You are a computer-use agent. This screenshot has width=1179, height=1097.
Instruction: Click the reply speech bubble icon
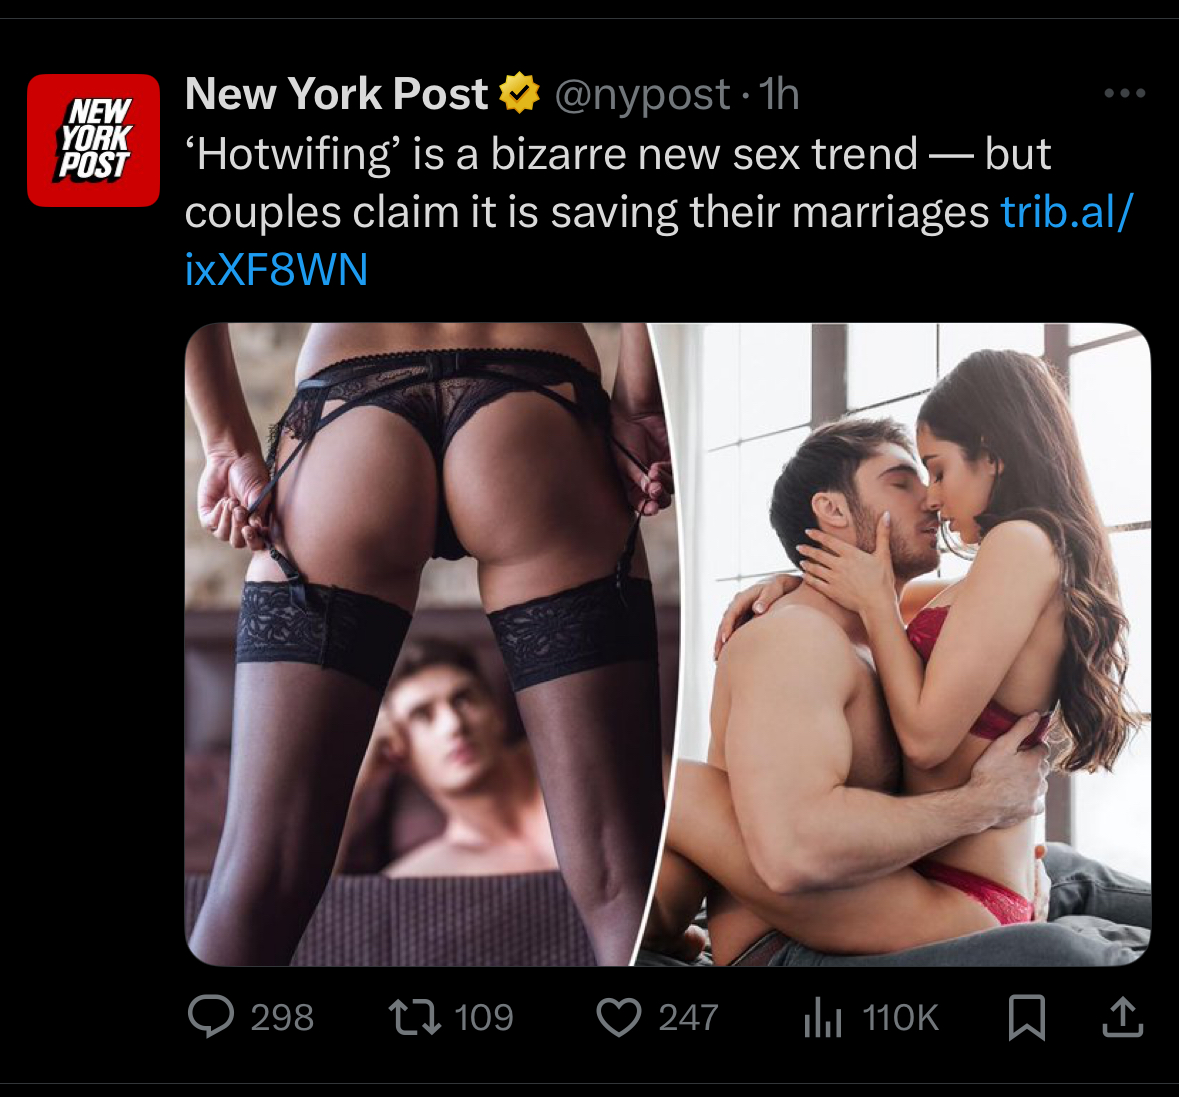[x=211, y=1017]
